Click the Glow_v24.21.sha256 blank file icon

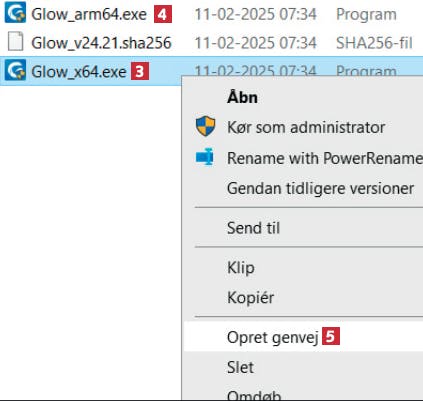pyautogui.click(x=15, y=41)
